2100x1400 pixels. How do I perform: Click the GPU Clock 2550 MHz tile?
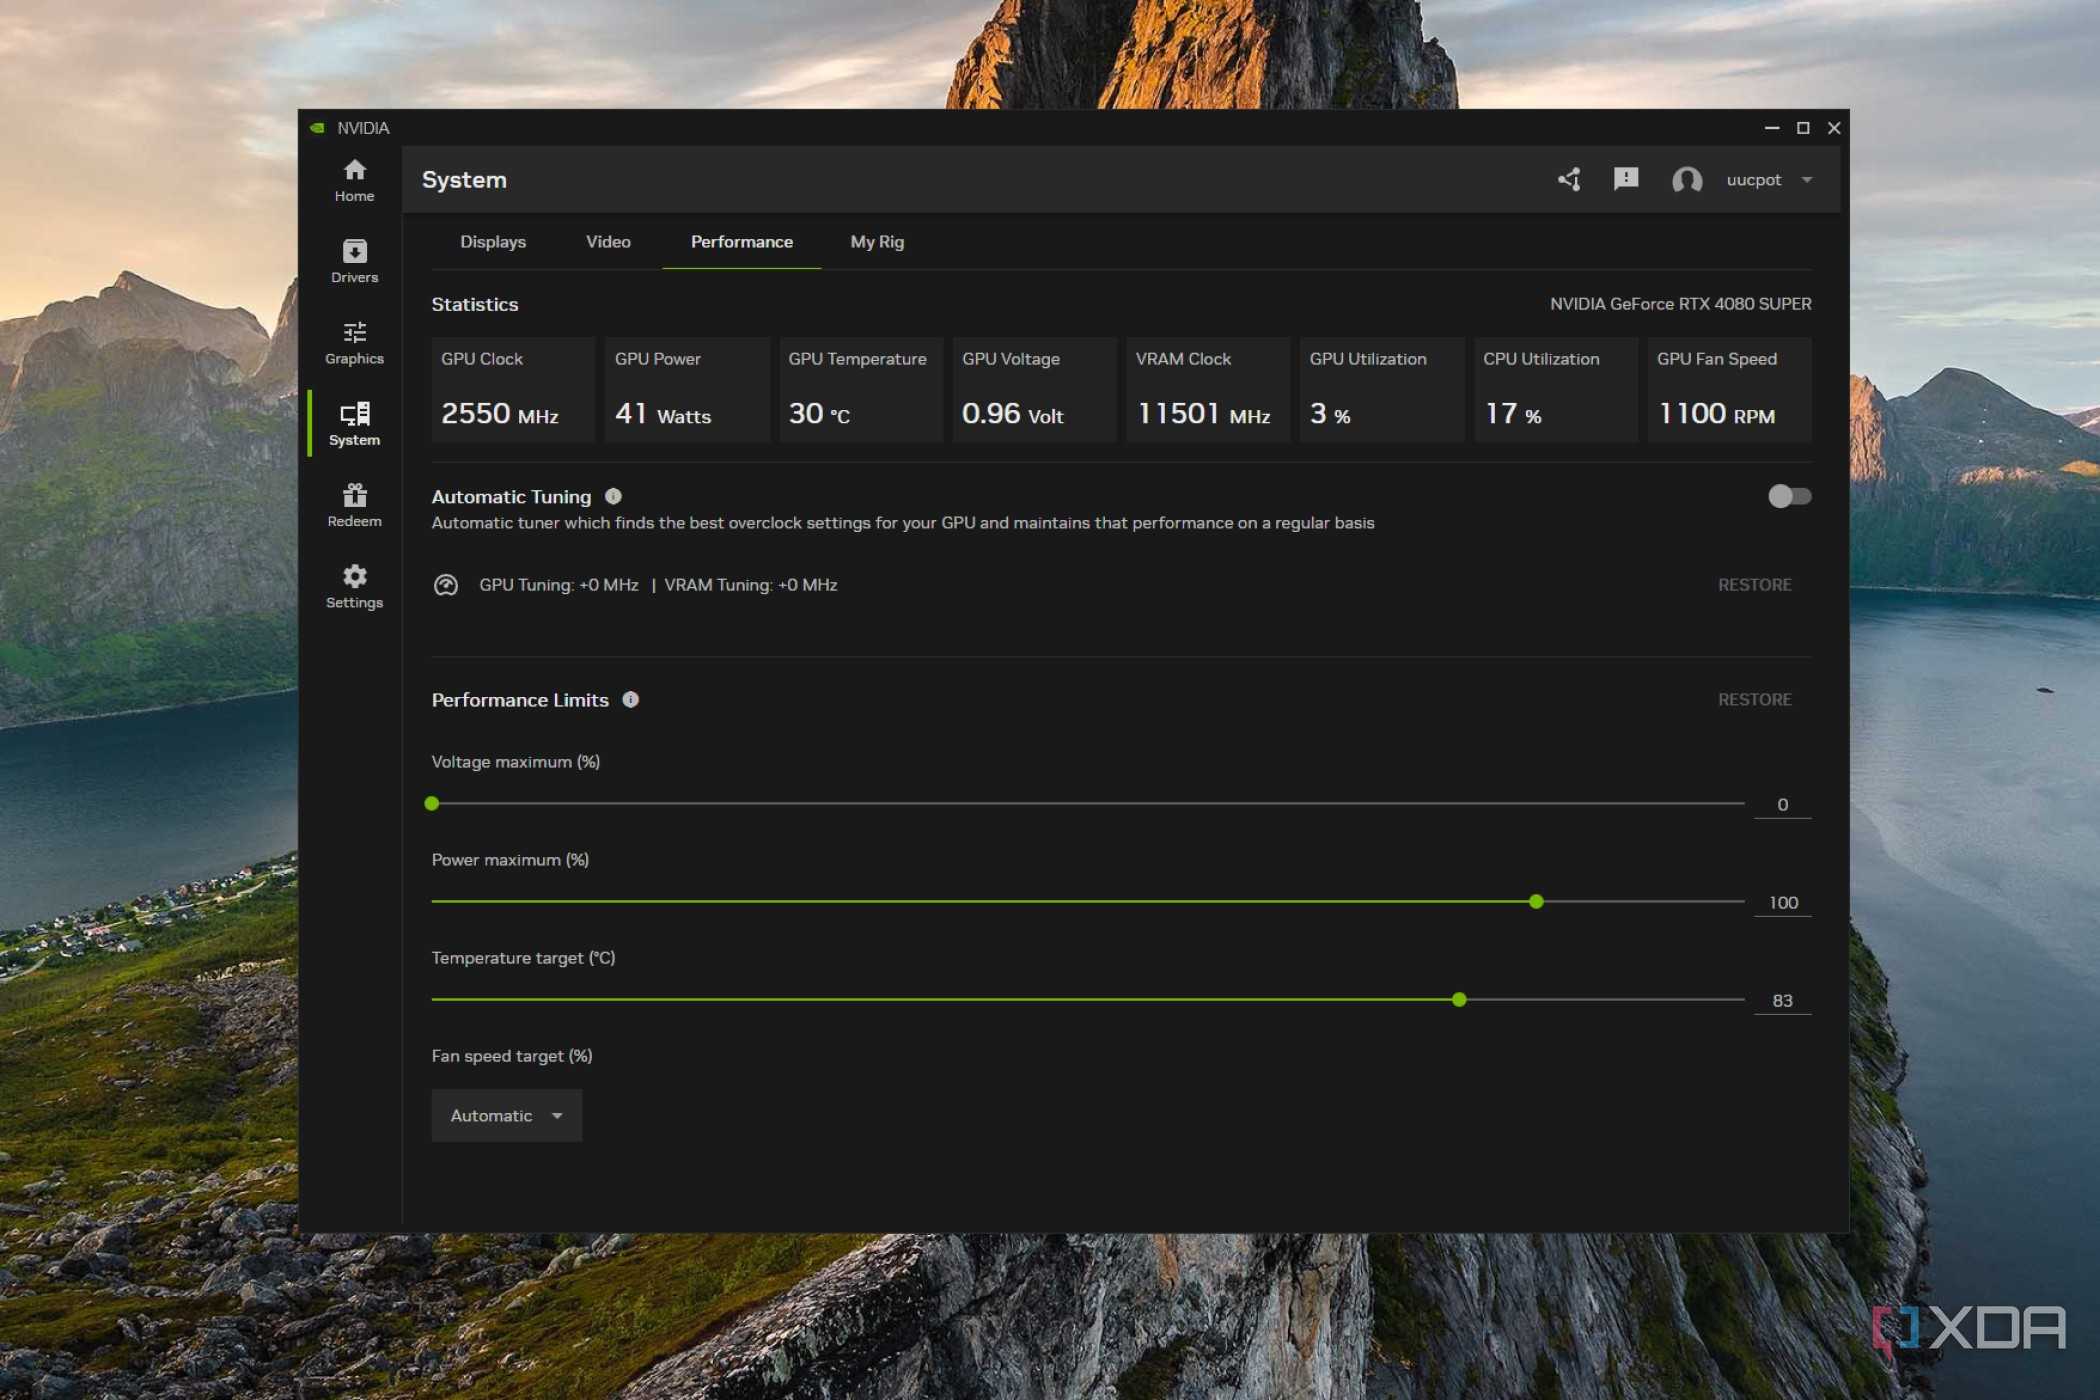click(x=513, y=390)
